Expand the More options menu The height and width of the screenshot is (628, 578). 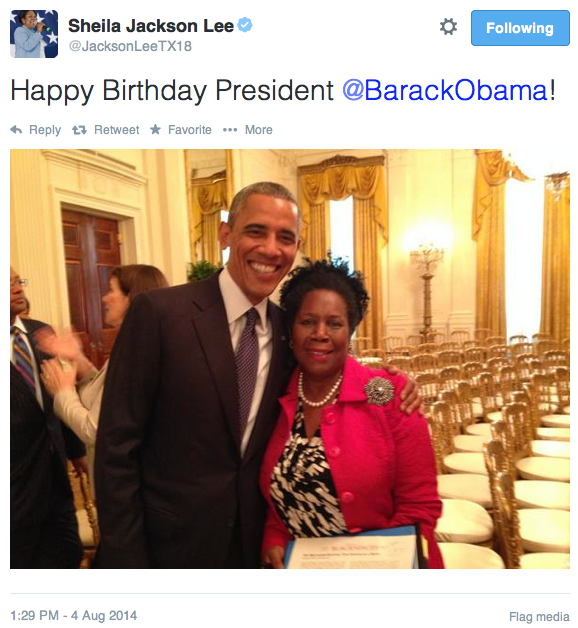259,130
